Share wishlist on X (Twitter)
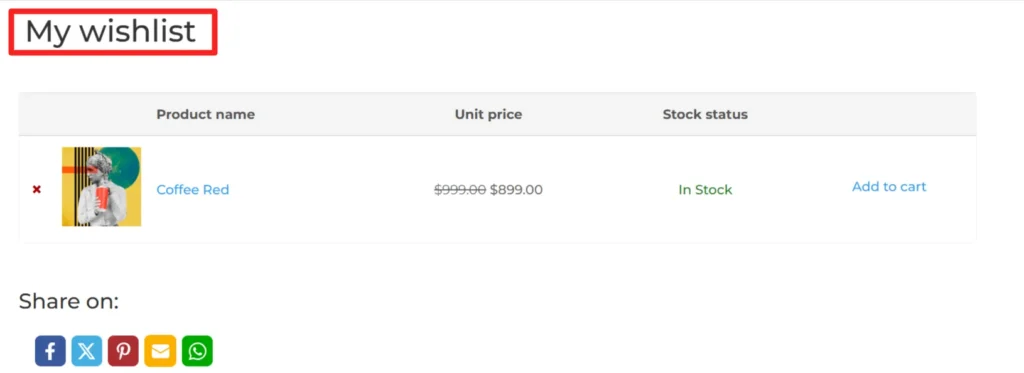This screenshot has width=1024, height=373. (x=87, y=351)
